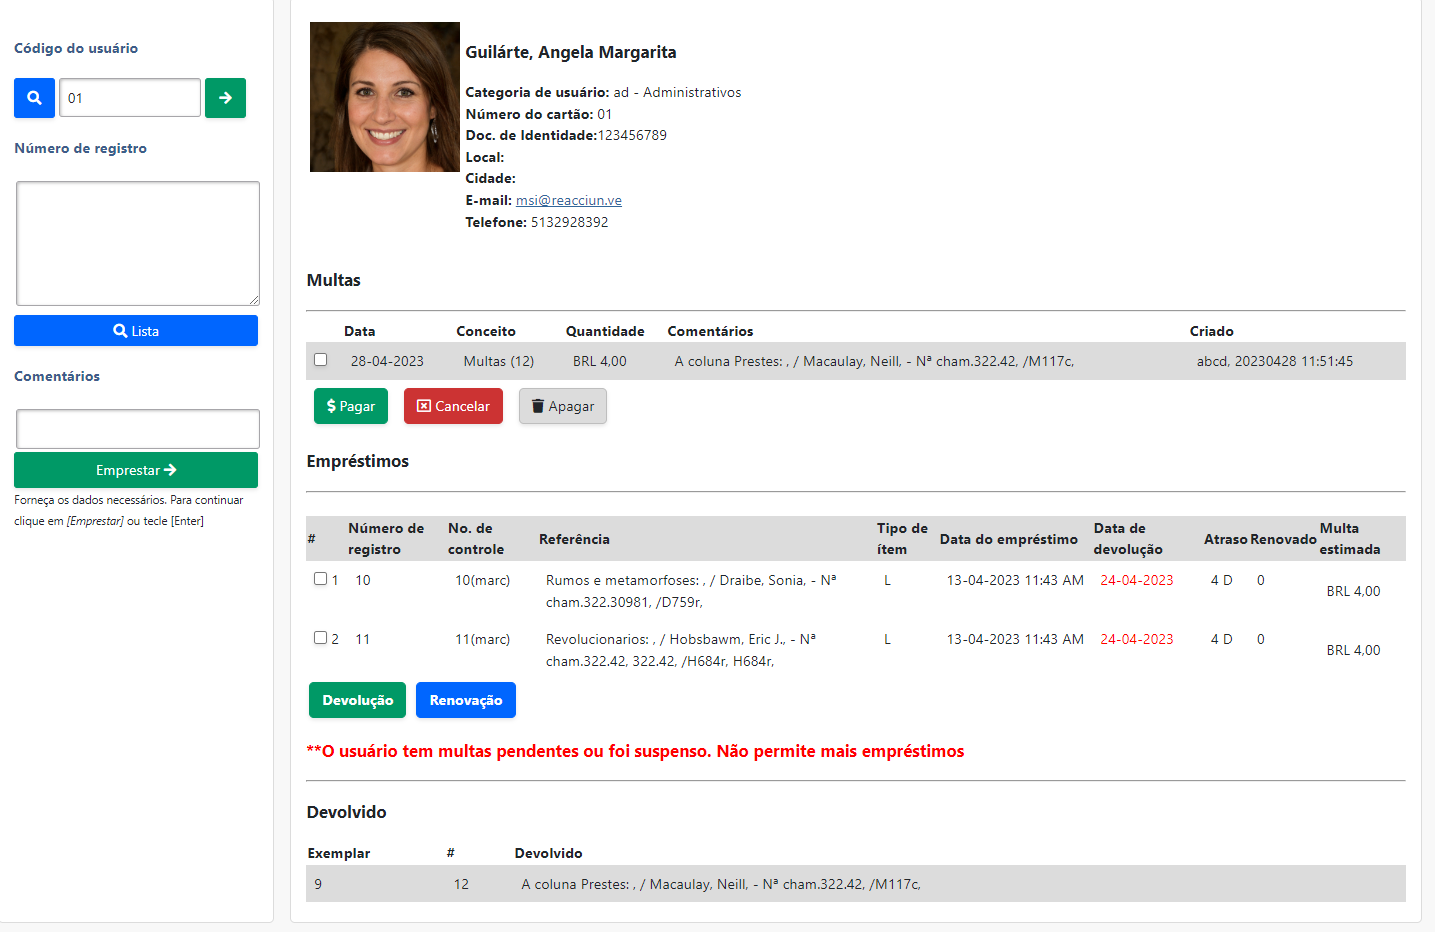Click the blue magnifier search user button
1435x932 pixels.
(34, 98)
